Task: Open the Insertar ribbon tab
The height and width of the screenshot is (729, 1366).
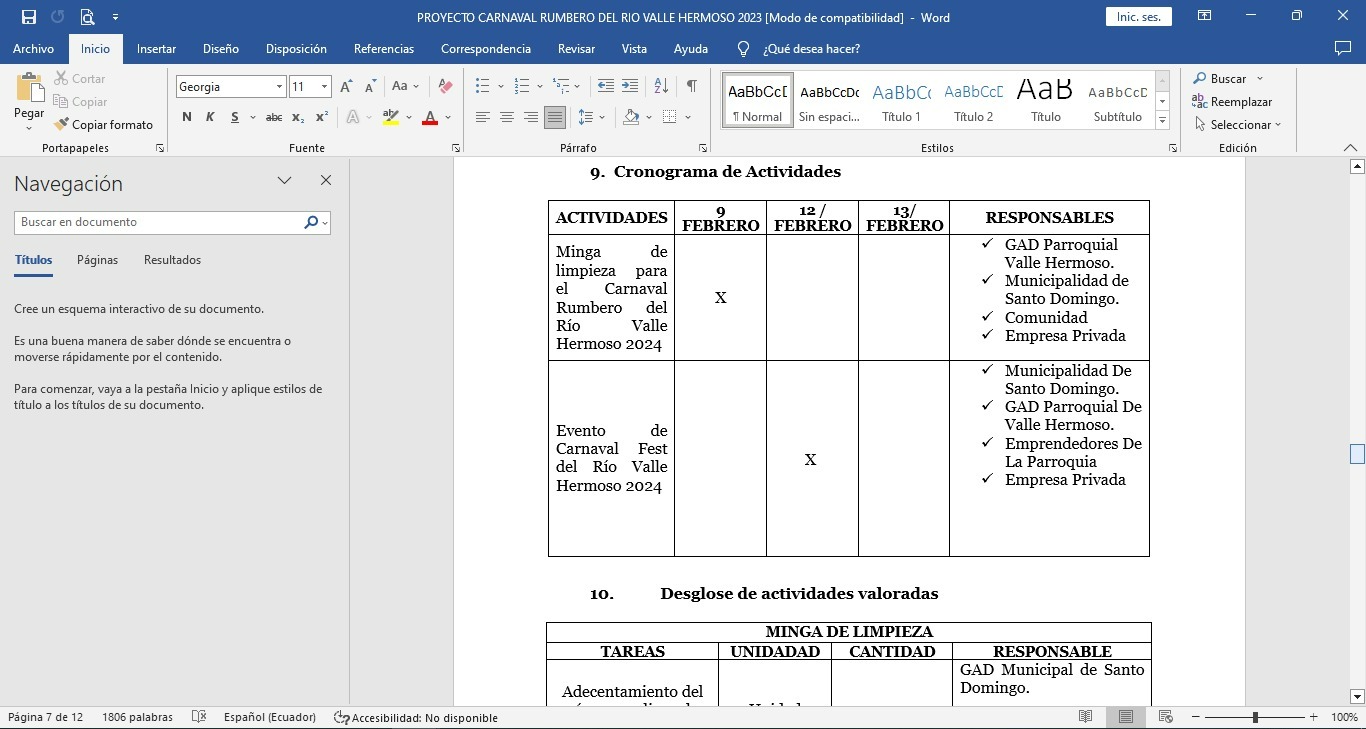Action: point(156,49)
